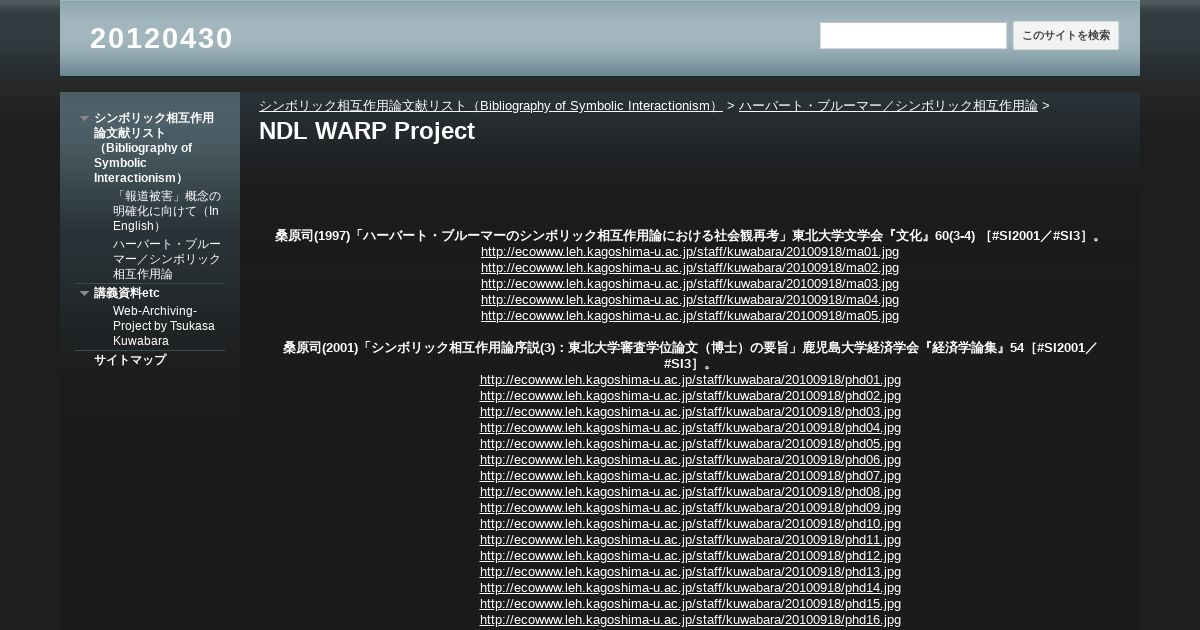Open the phd05.jpg link
Screen dimensions: 1200x630
[x=690, y=444]
